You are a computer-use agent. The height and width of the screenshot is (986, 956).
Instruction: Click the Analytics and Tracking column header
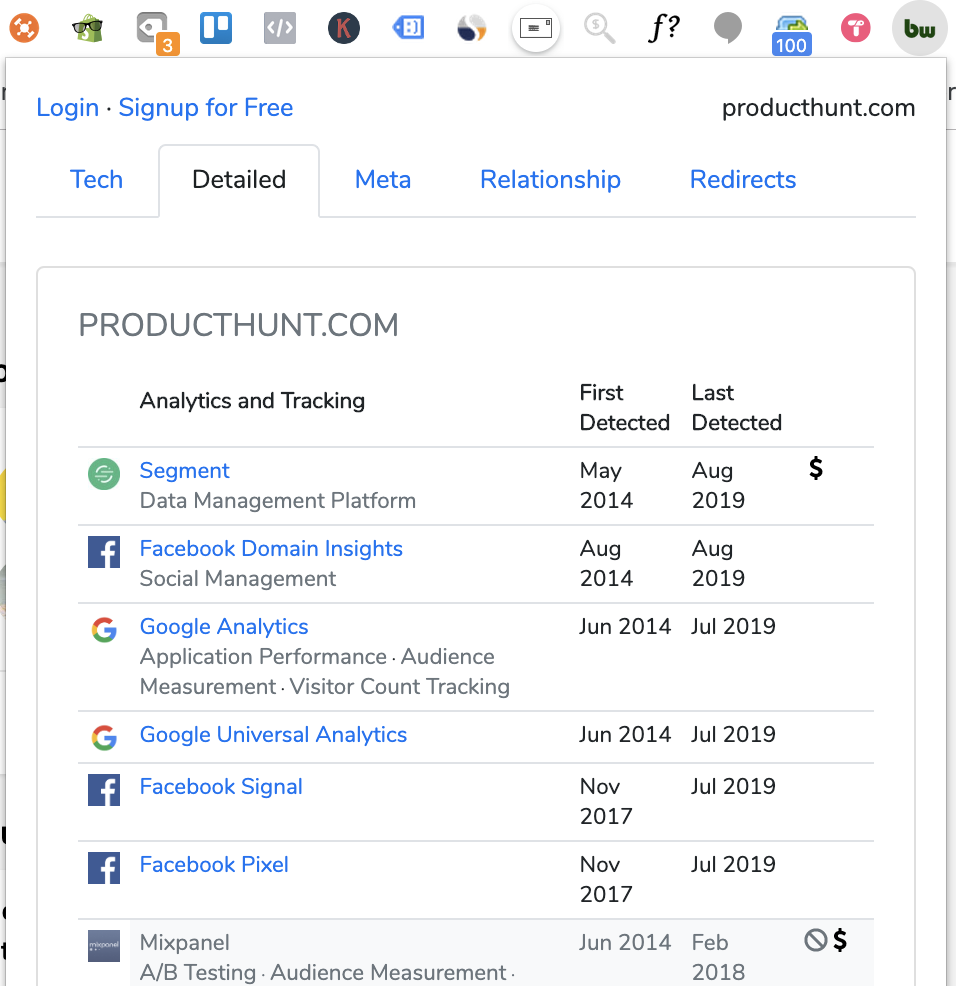click(252, 401)
